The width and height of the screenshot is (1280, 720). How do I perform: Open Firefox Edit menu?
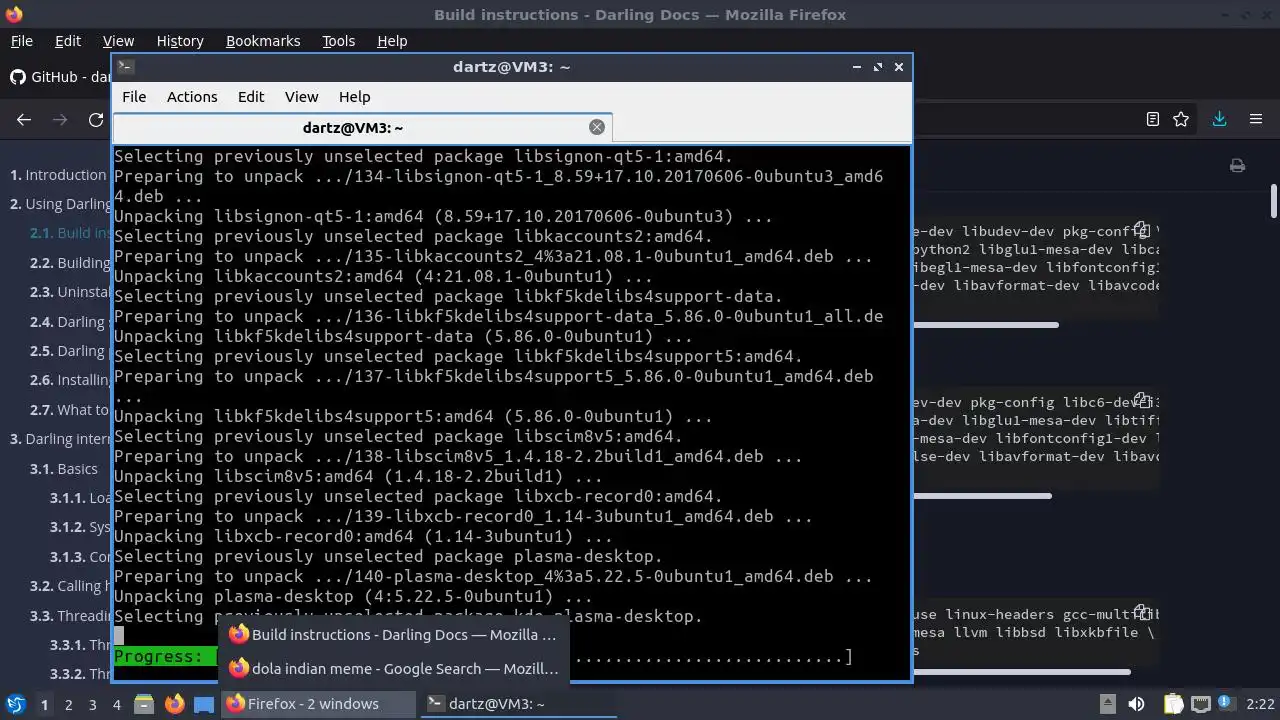(68, 41)
